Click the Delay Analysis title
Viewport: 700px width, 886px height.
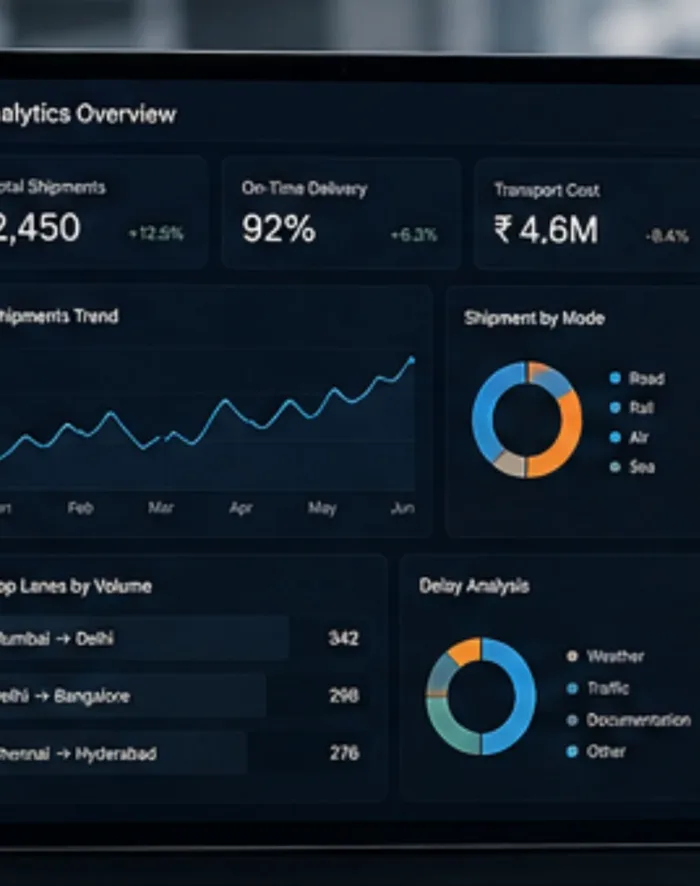(x=474, y=586)
